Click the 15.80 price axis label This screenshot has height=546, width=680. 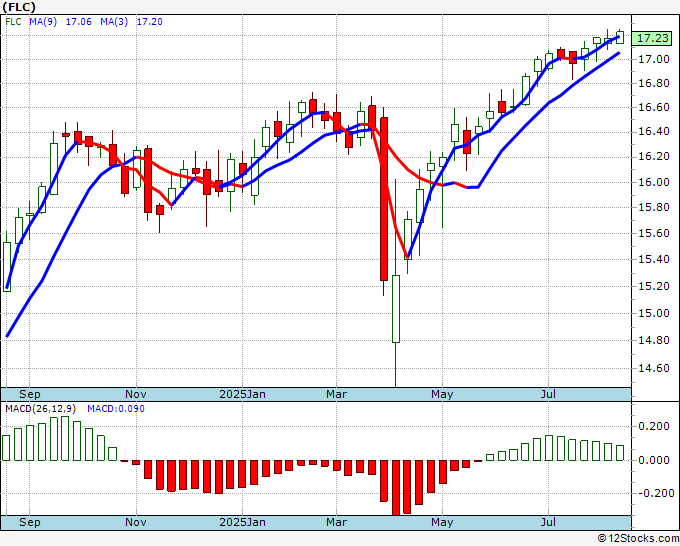[654, 207]
